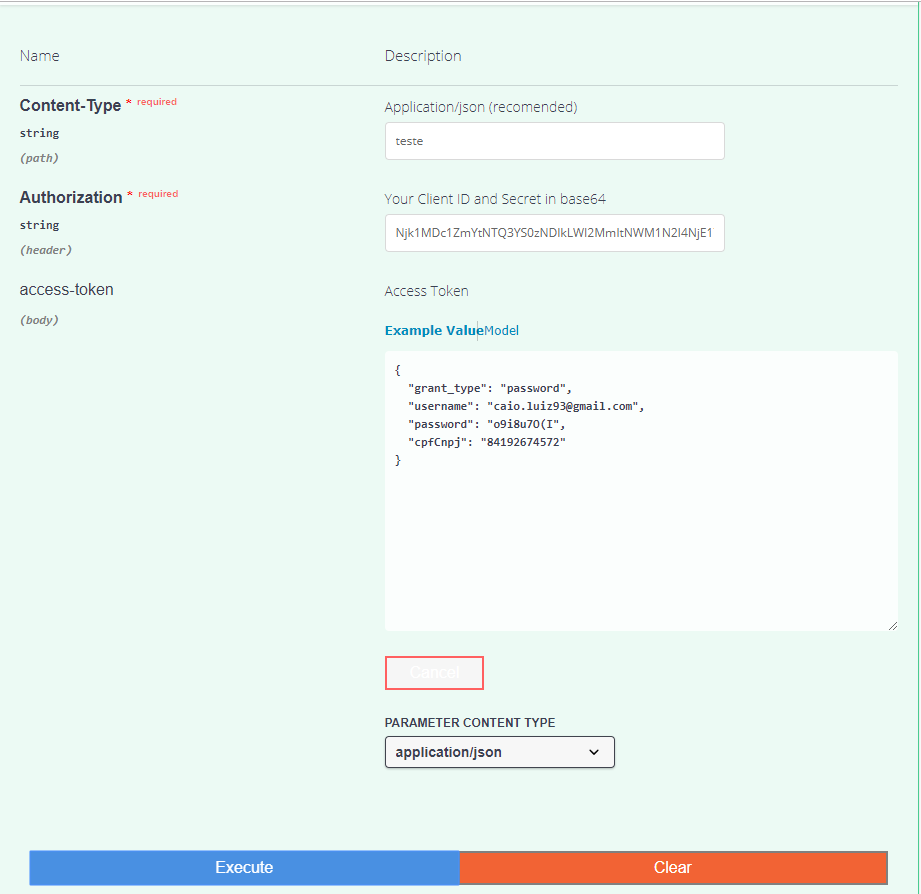
Task: Click the Authorization base64 credentials field
Action: [554, 232]
